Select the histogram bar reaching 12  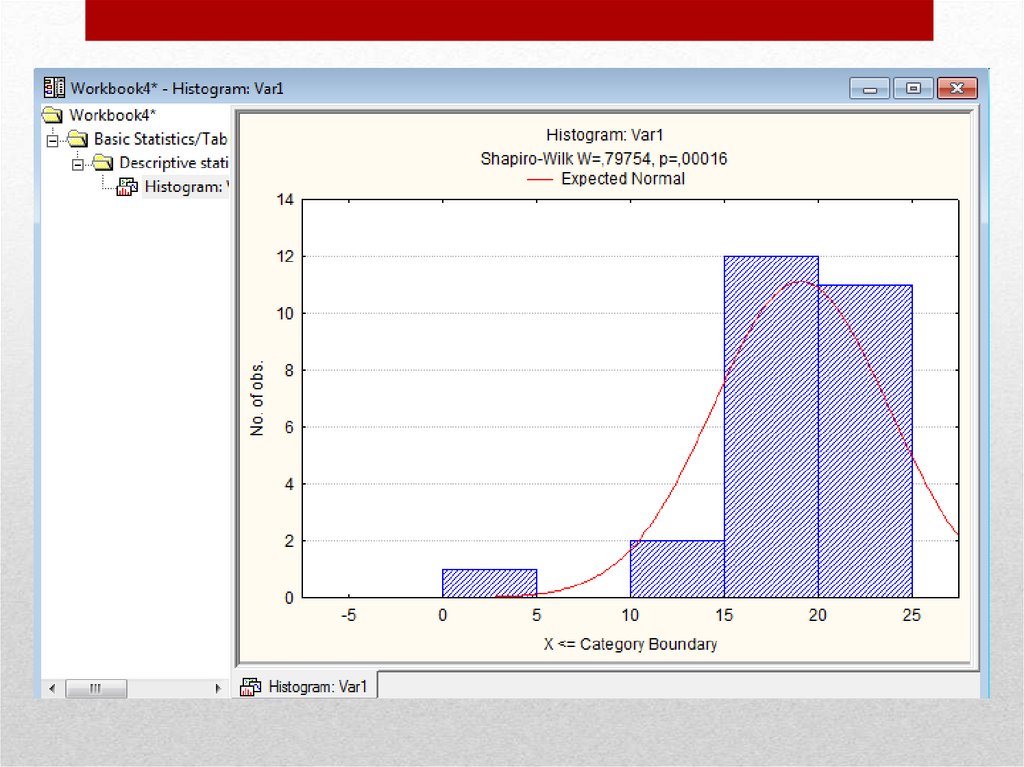pos(771,427)
